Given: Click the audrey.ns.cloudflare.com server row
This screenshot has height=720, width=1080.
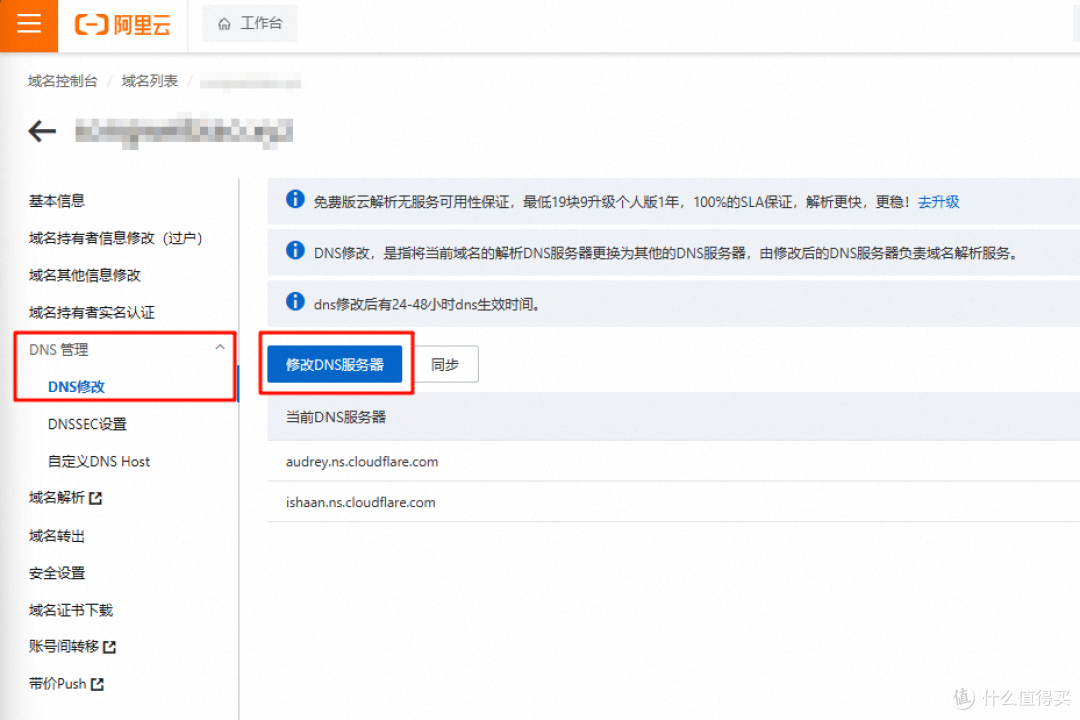Looking at the screenshot, I should 362,462.
